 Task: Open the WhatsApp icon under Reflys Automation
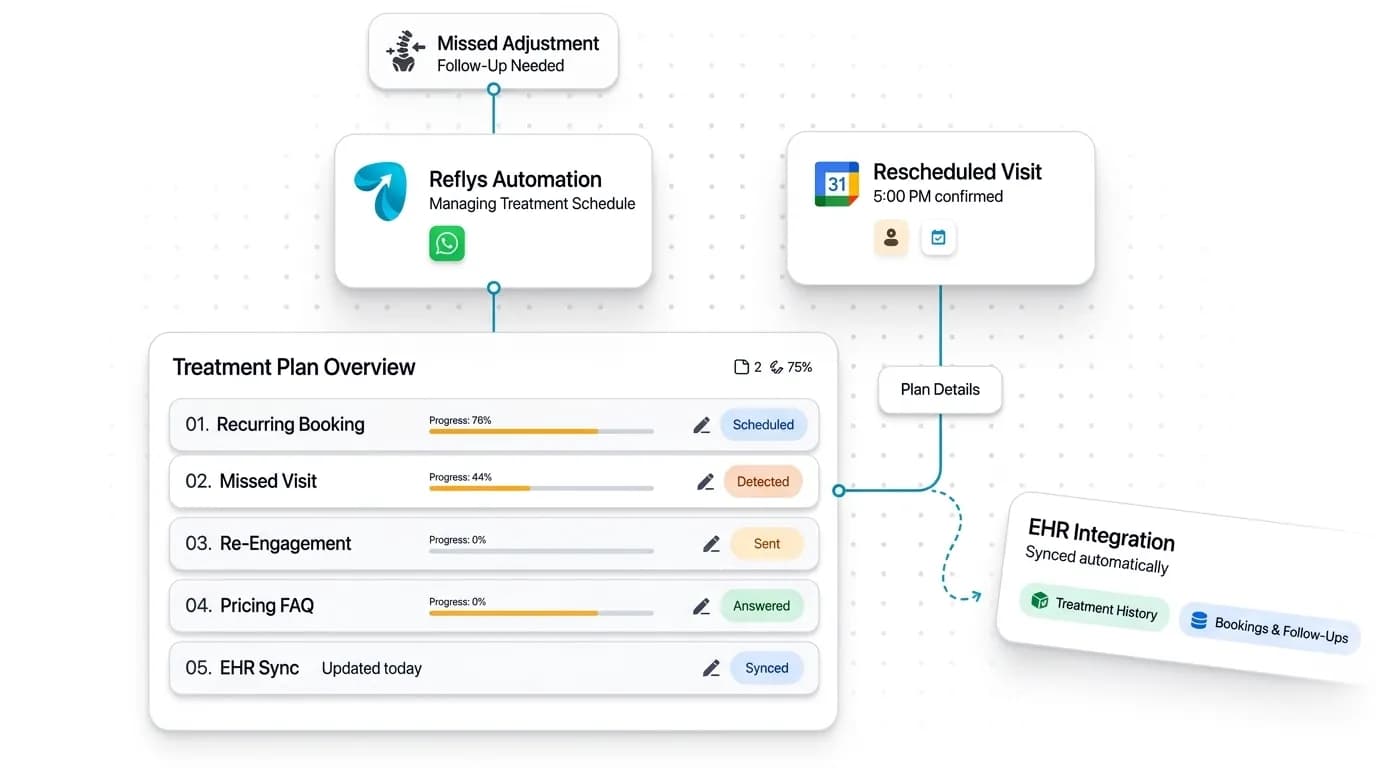[447, 243]
